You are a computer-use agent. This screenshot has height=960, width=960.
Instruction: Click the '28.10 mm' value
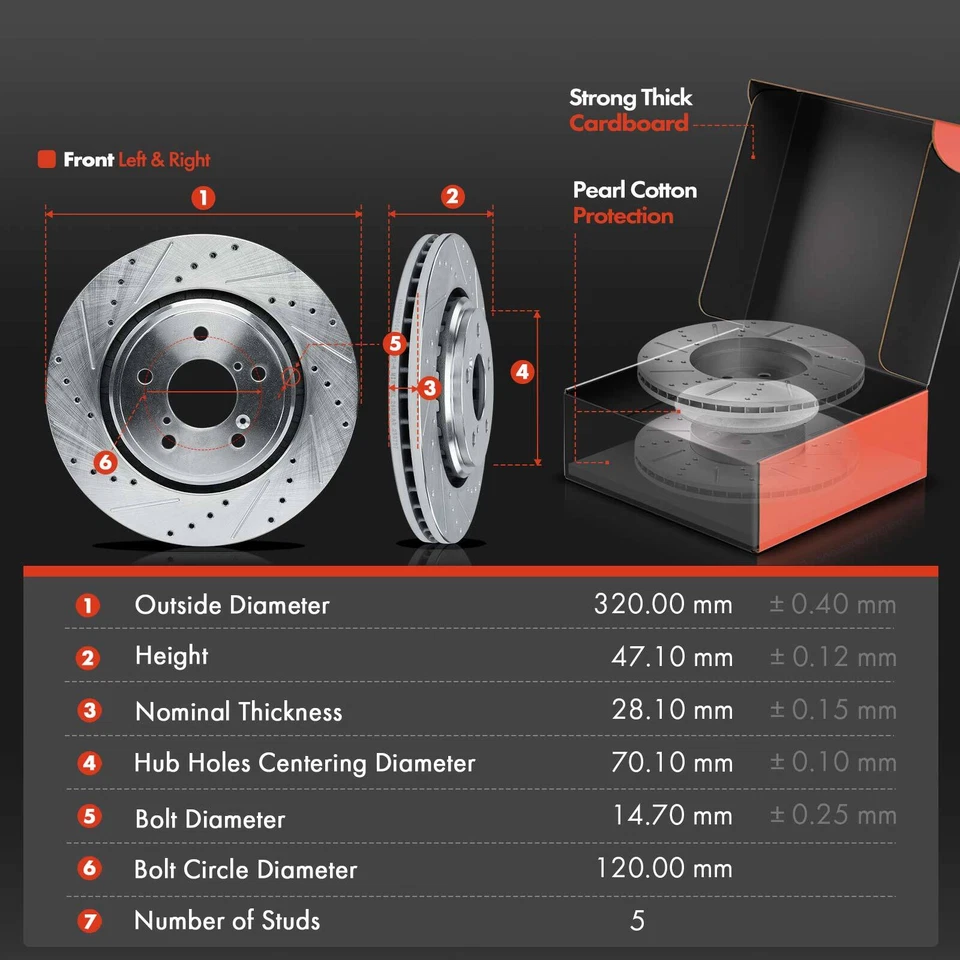click(x=672, y=710)
